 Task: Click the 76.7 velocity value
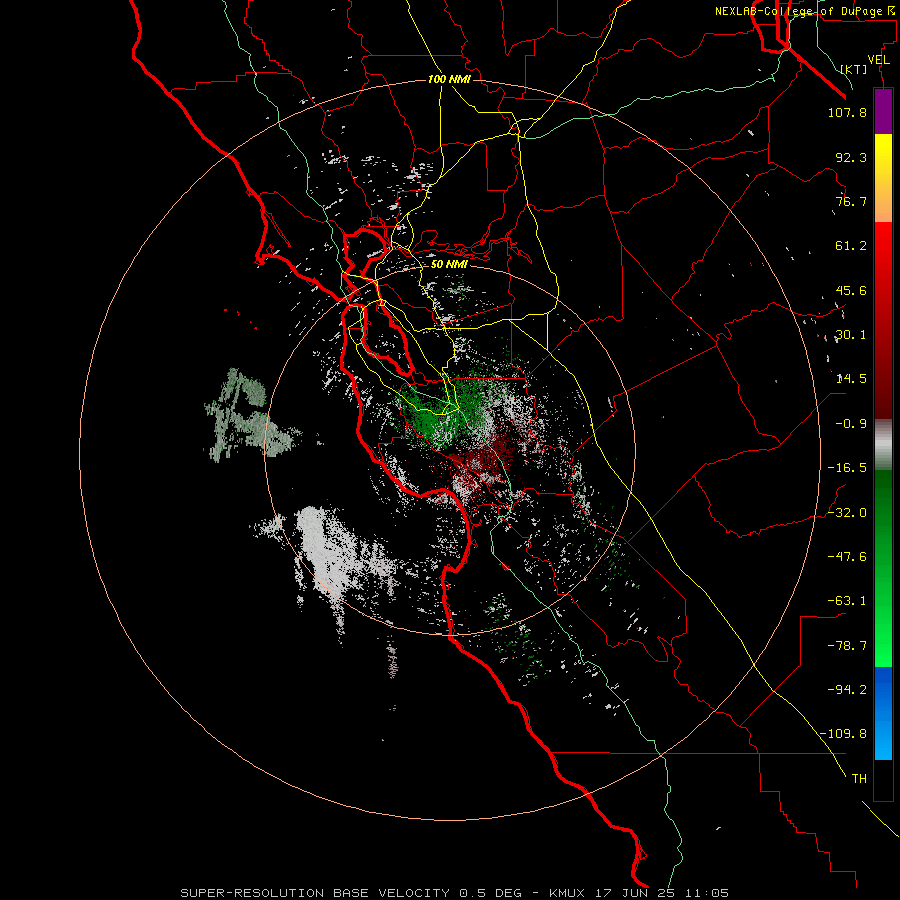click(x=851, y=201)
